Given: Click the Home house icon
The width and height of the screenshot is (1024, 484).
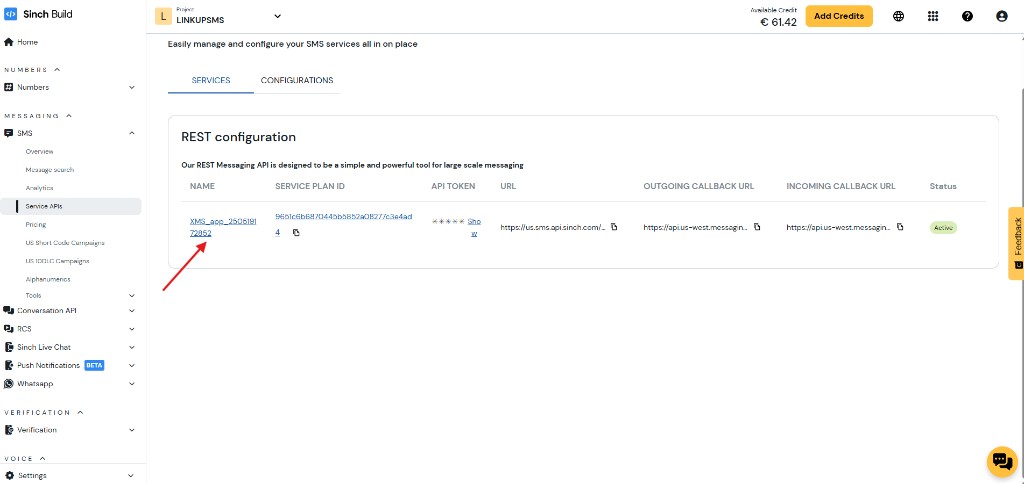Looking at the screenshot, I should point(8,42).
